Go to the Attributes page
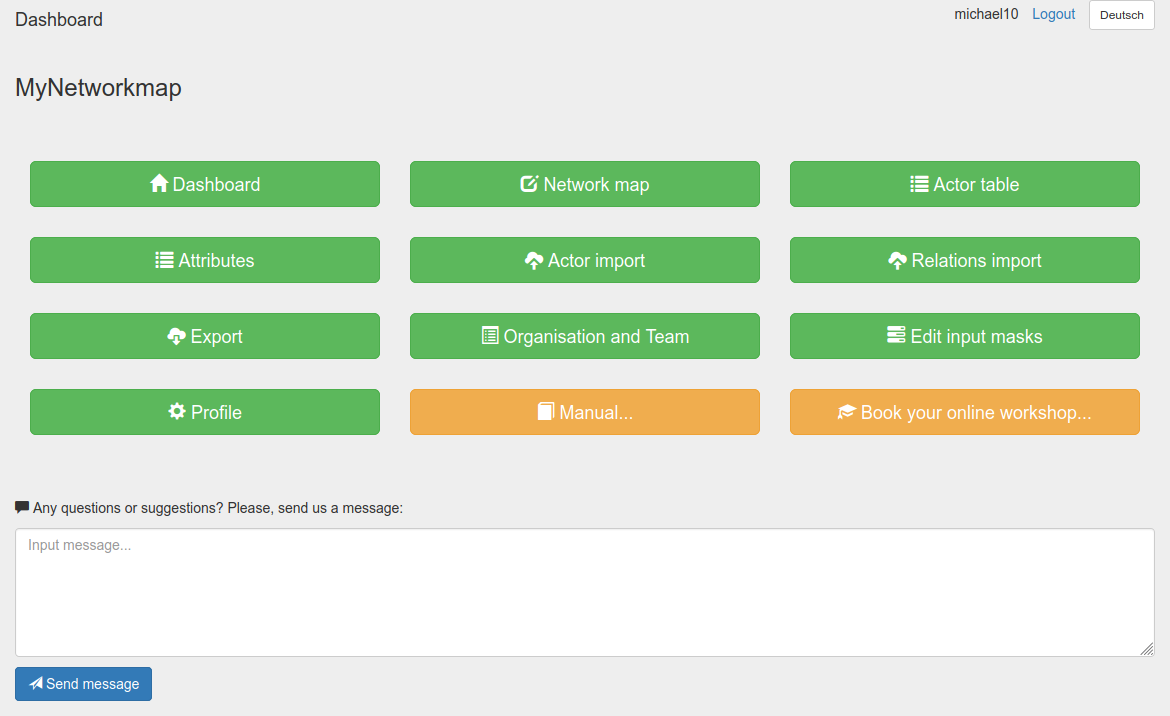 click(x=204, y=260)
